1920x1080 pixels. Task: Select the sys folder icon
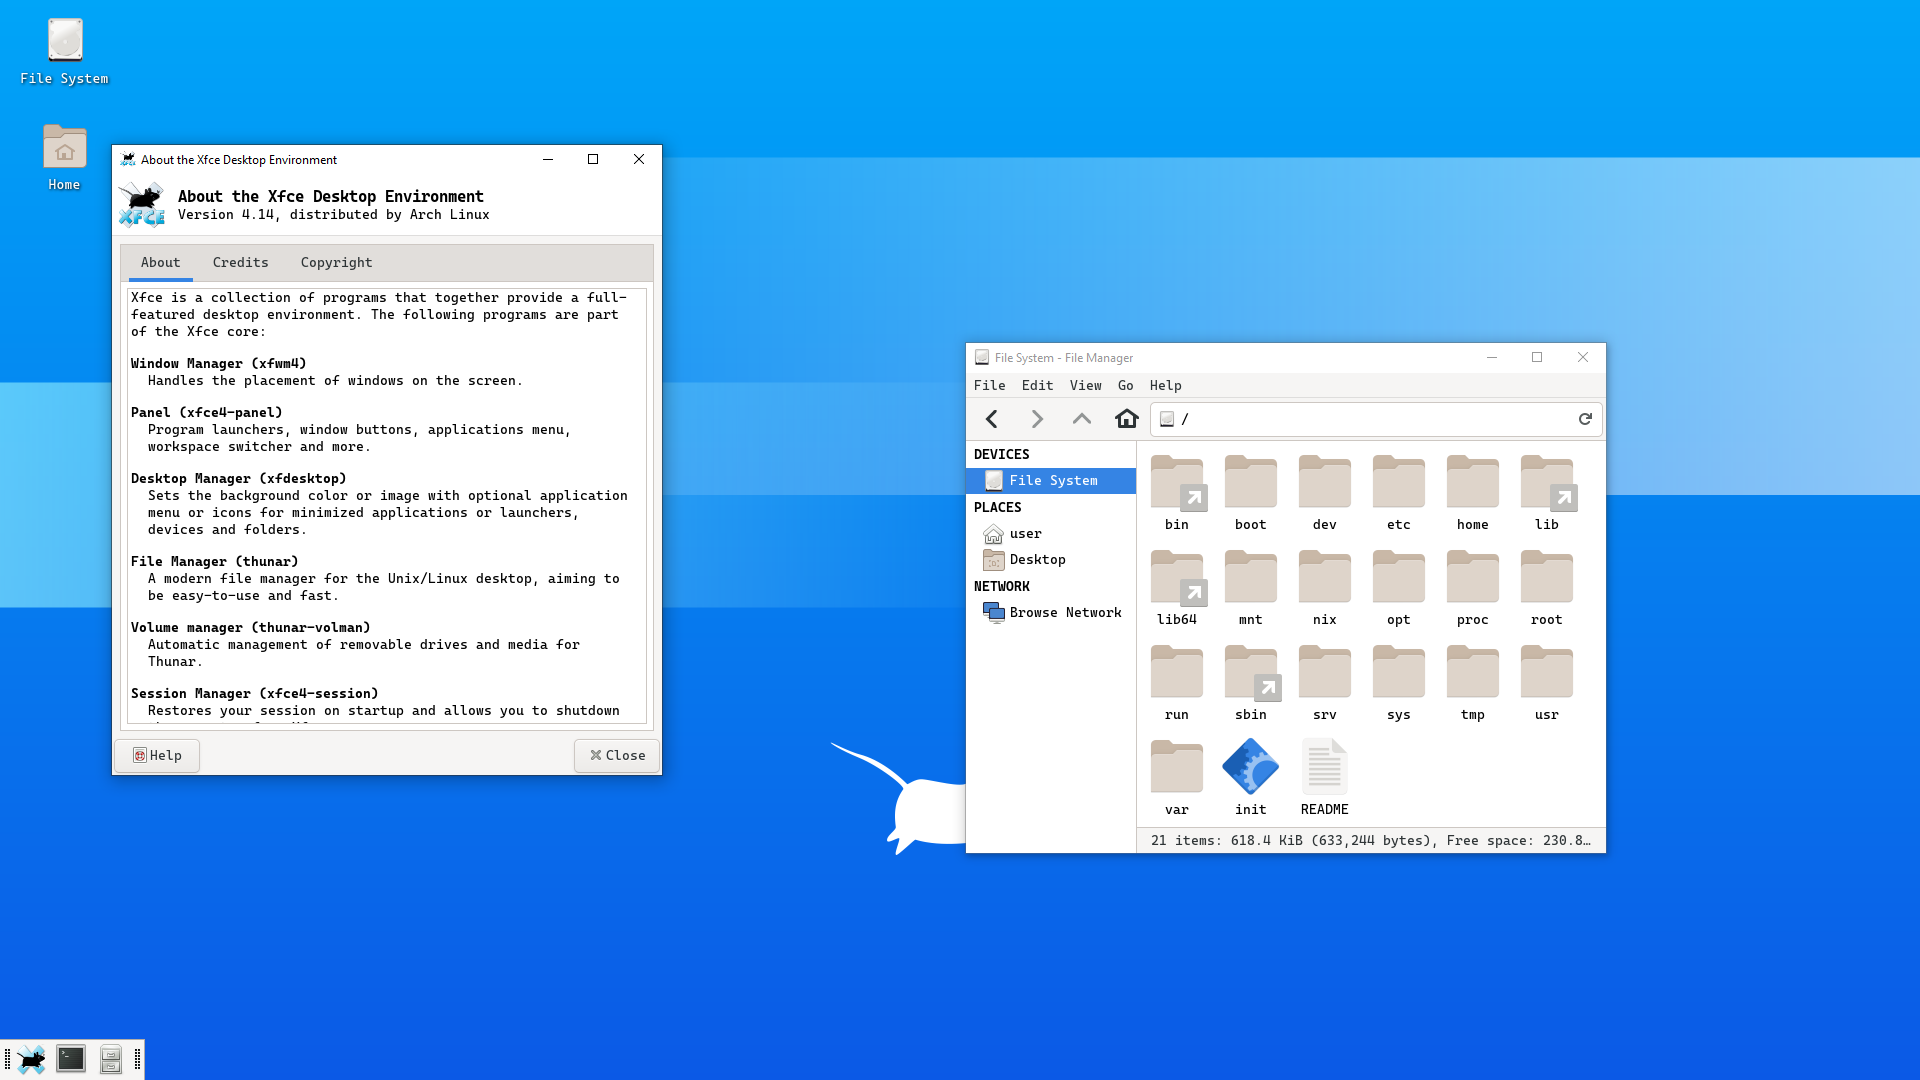pyautogui.click(x=1399, y=673)
